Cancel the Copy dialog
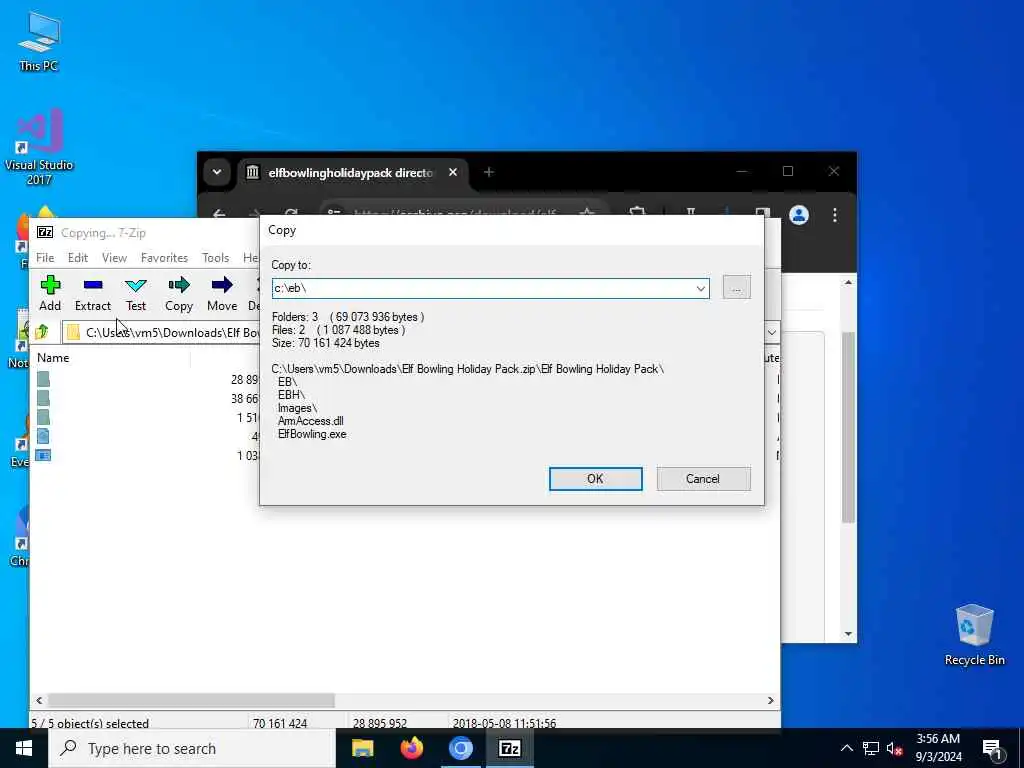Image resolution: width=1024 pixels, height=768 pixels. (703, 479)
